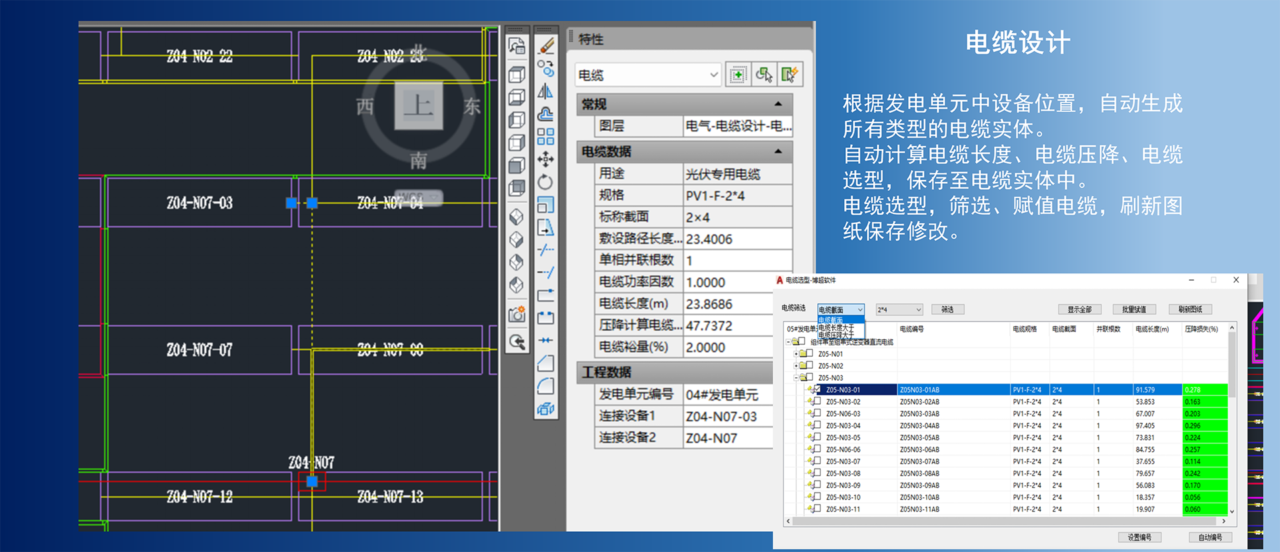Image resolution: width=1280 pixels, height=552 pixels.
Task: Click the dialog's vertical scrollbar
Action: click(x=1231, y=418)
